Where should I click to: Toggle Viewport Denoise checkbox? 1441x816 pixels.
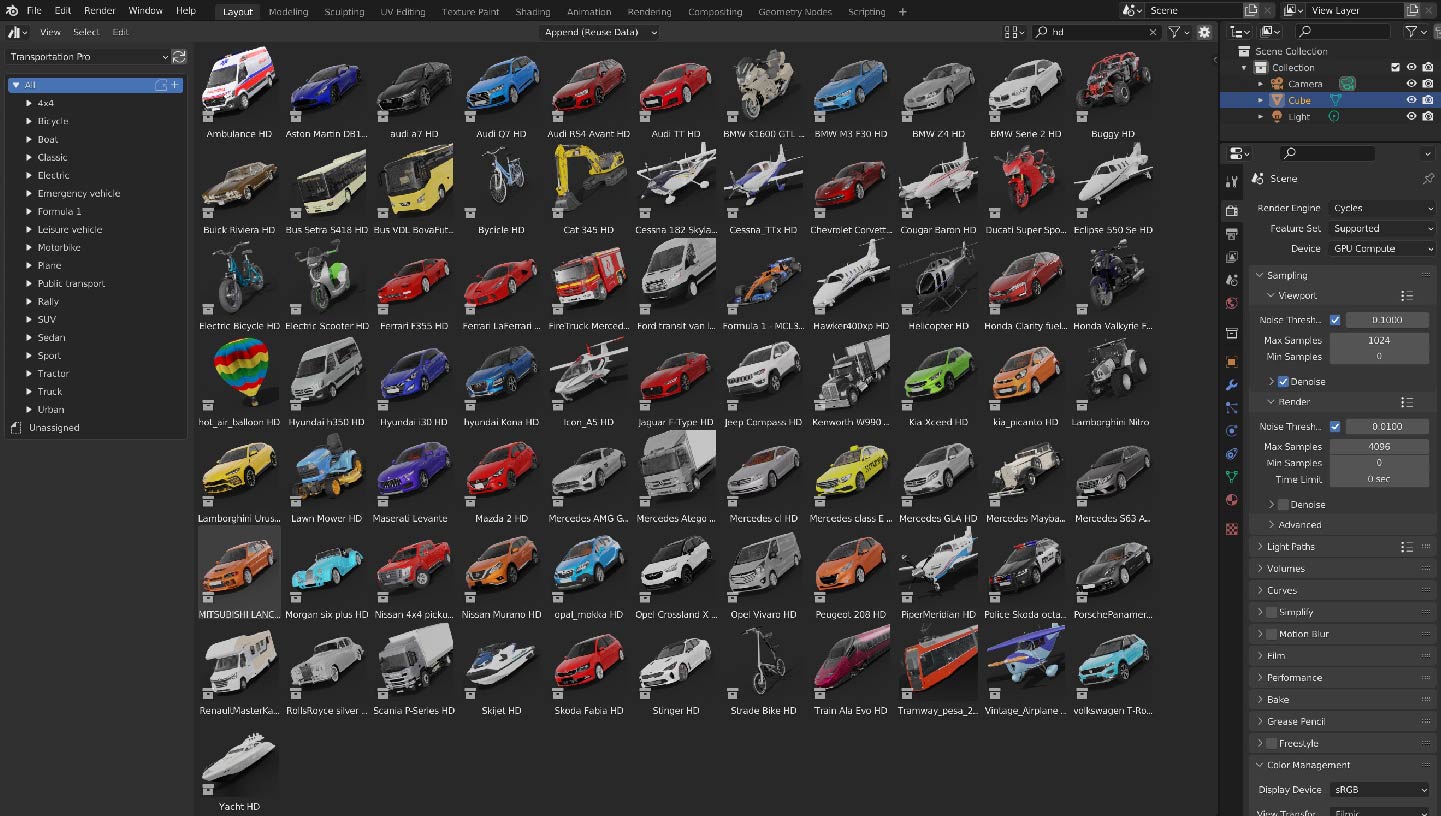[1284, 381]
